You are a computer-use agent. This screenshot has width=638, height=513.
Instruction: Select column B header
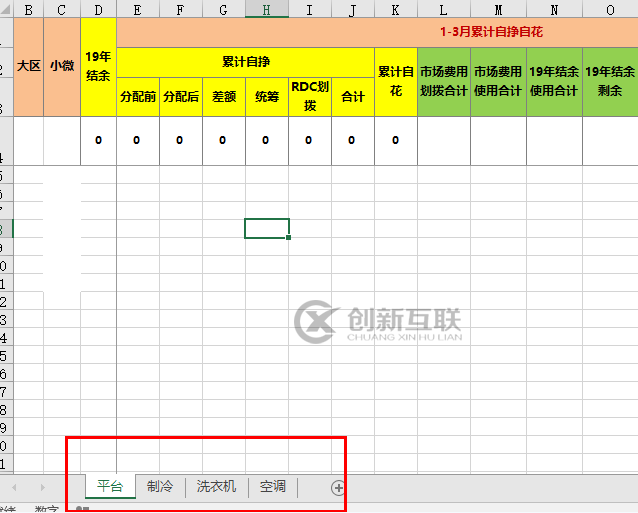[x=28, y=9]
